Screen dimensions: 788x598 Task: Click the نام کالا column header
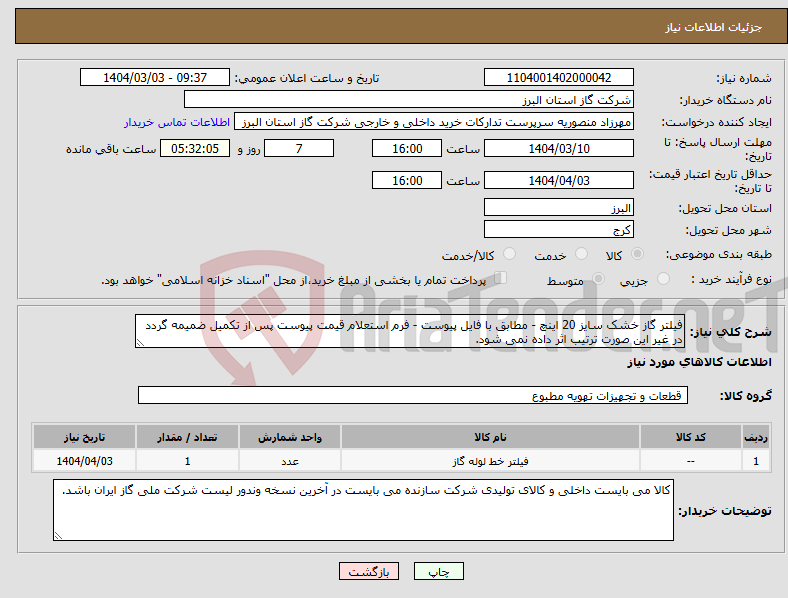[490, 437]
